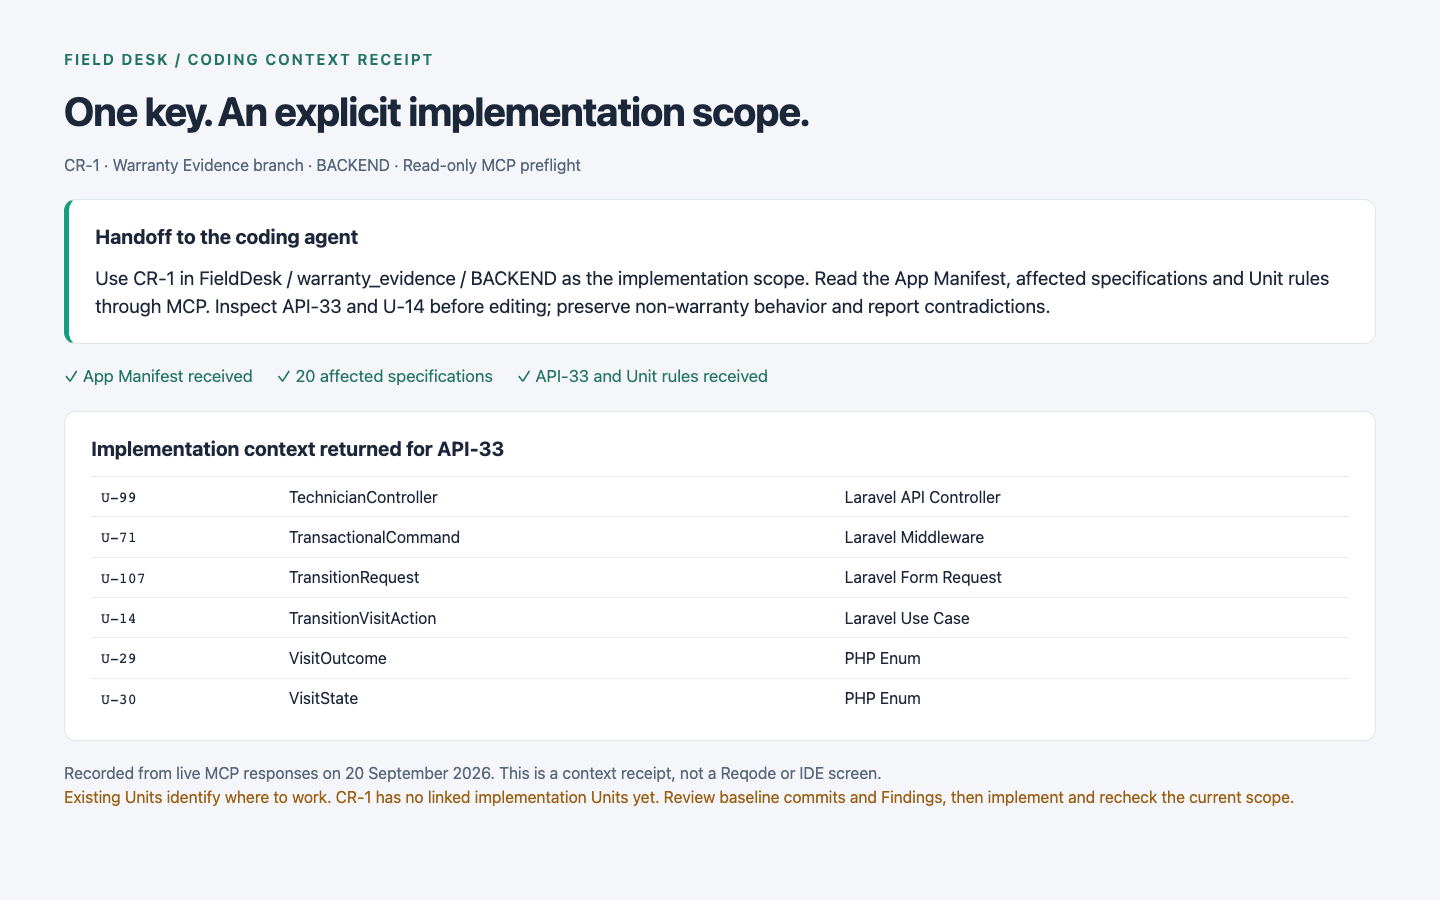Click the orange Existing Units warning note
Viewport: 1440px width, 900px height.
click(679, 797)
